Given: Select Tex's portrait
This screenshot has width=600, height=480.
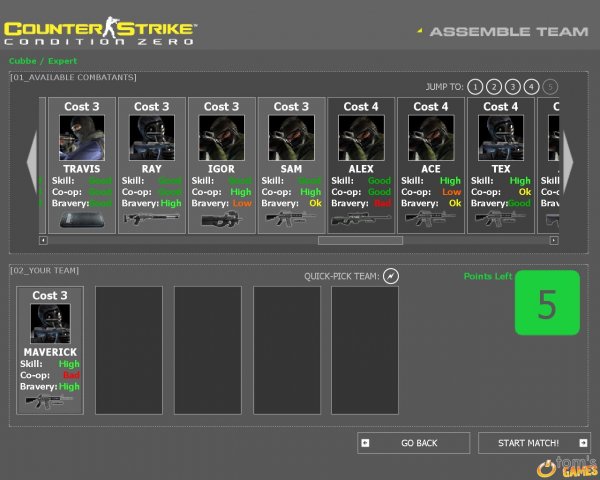Looking at the screenshot, I should pos(501,138).
